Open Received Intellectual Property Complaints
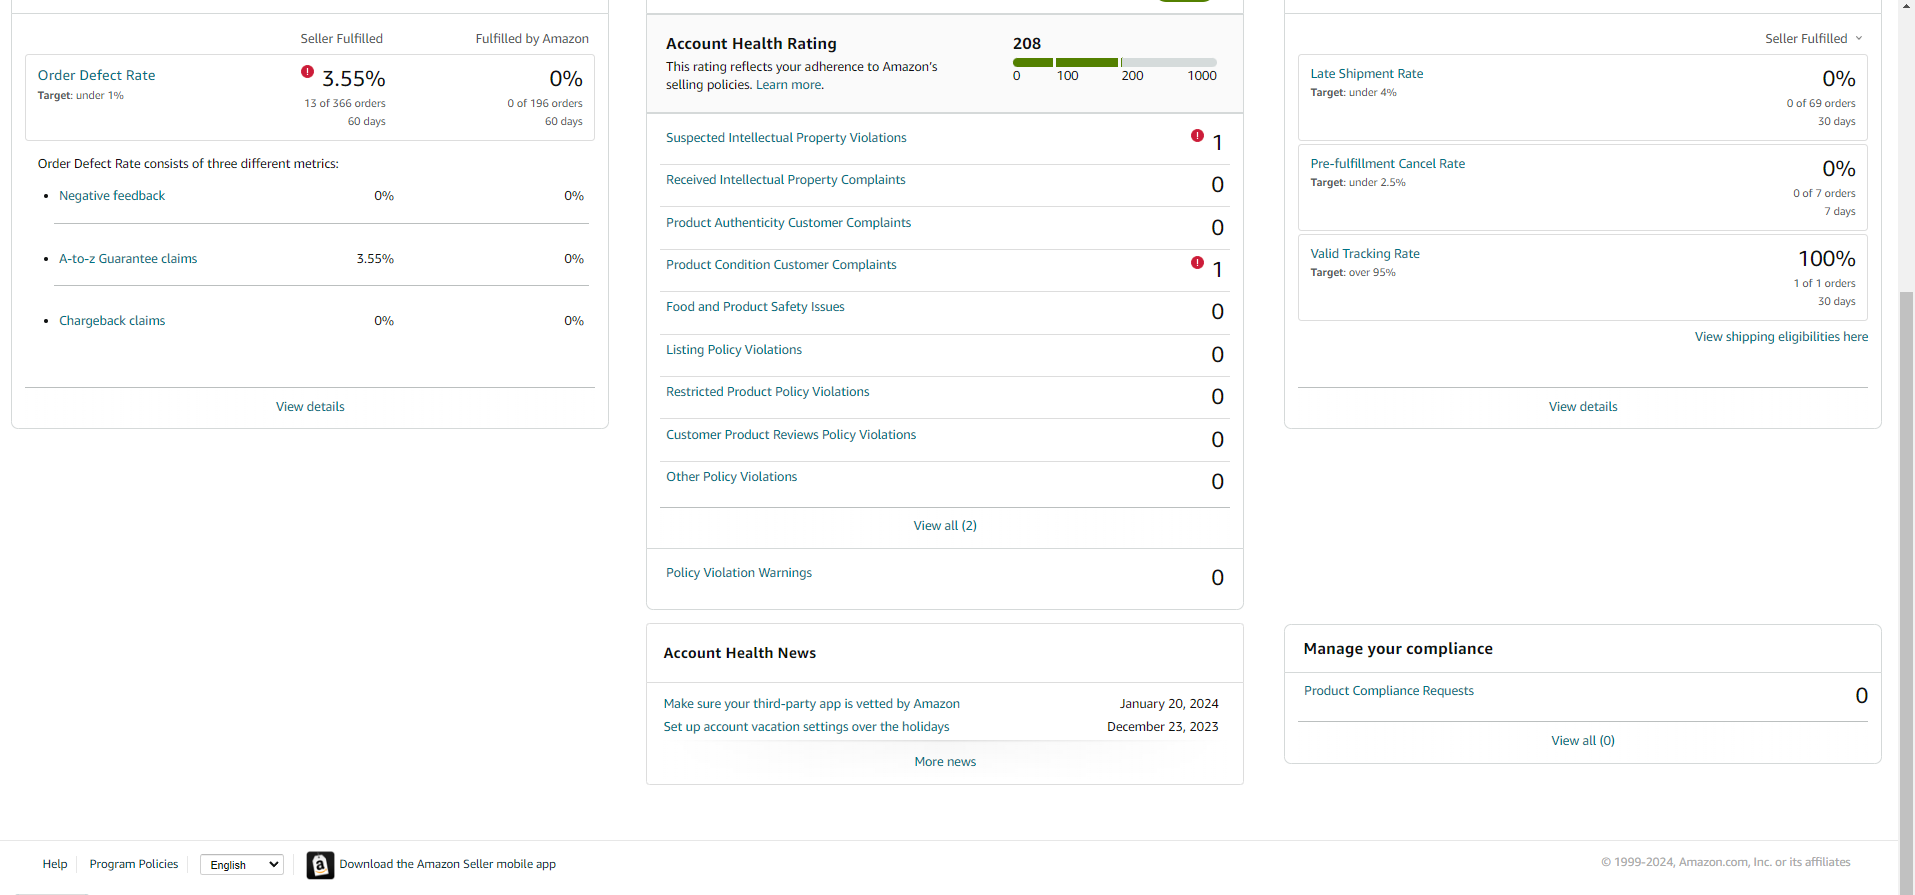This screenshot has width=1915, height=895. (786, 180)
